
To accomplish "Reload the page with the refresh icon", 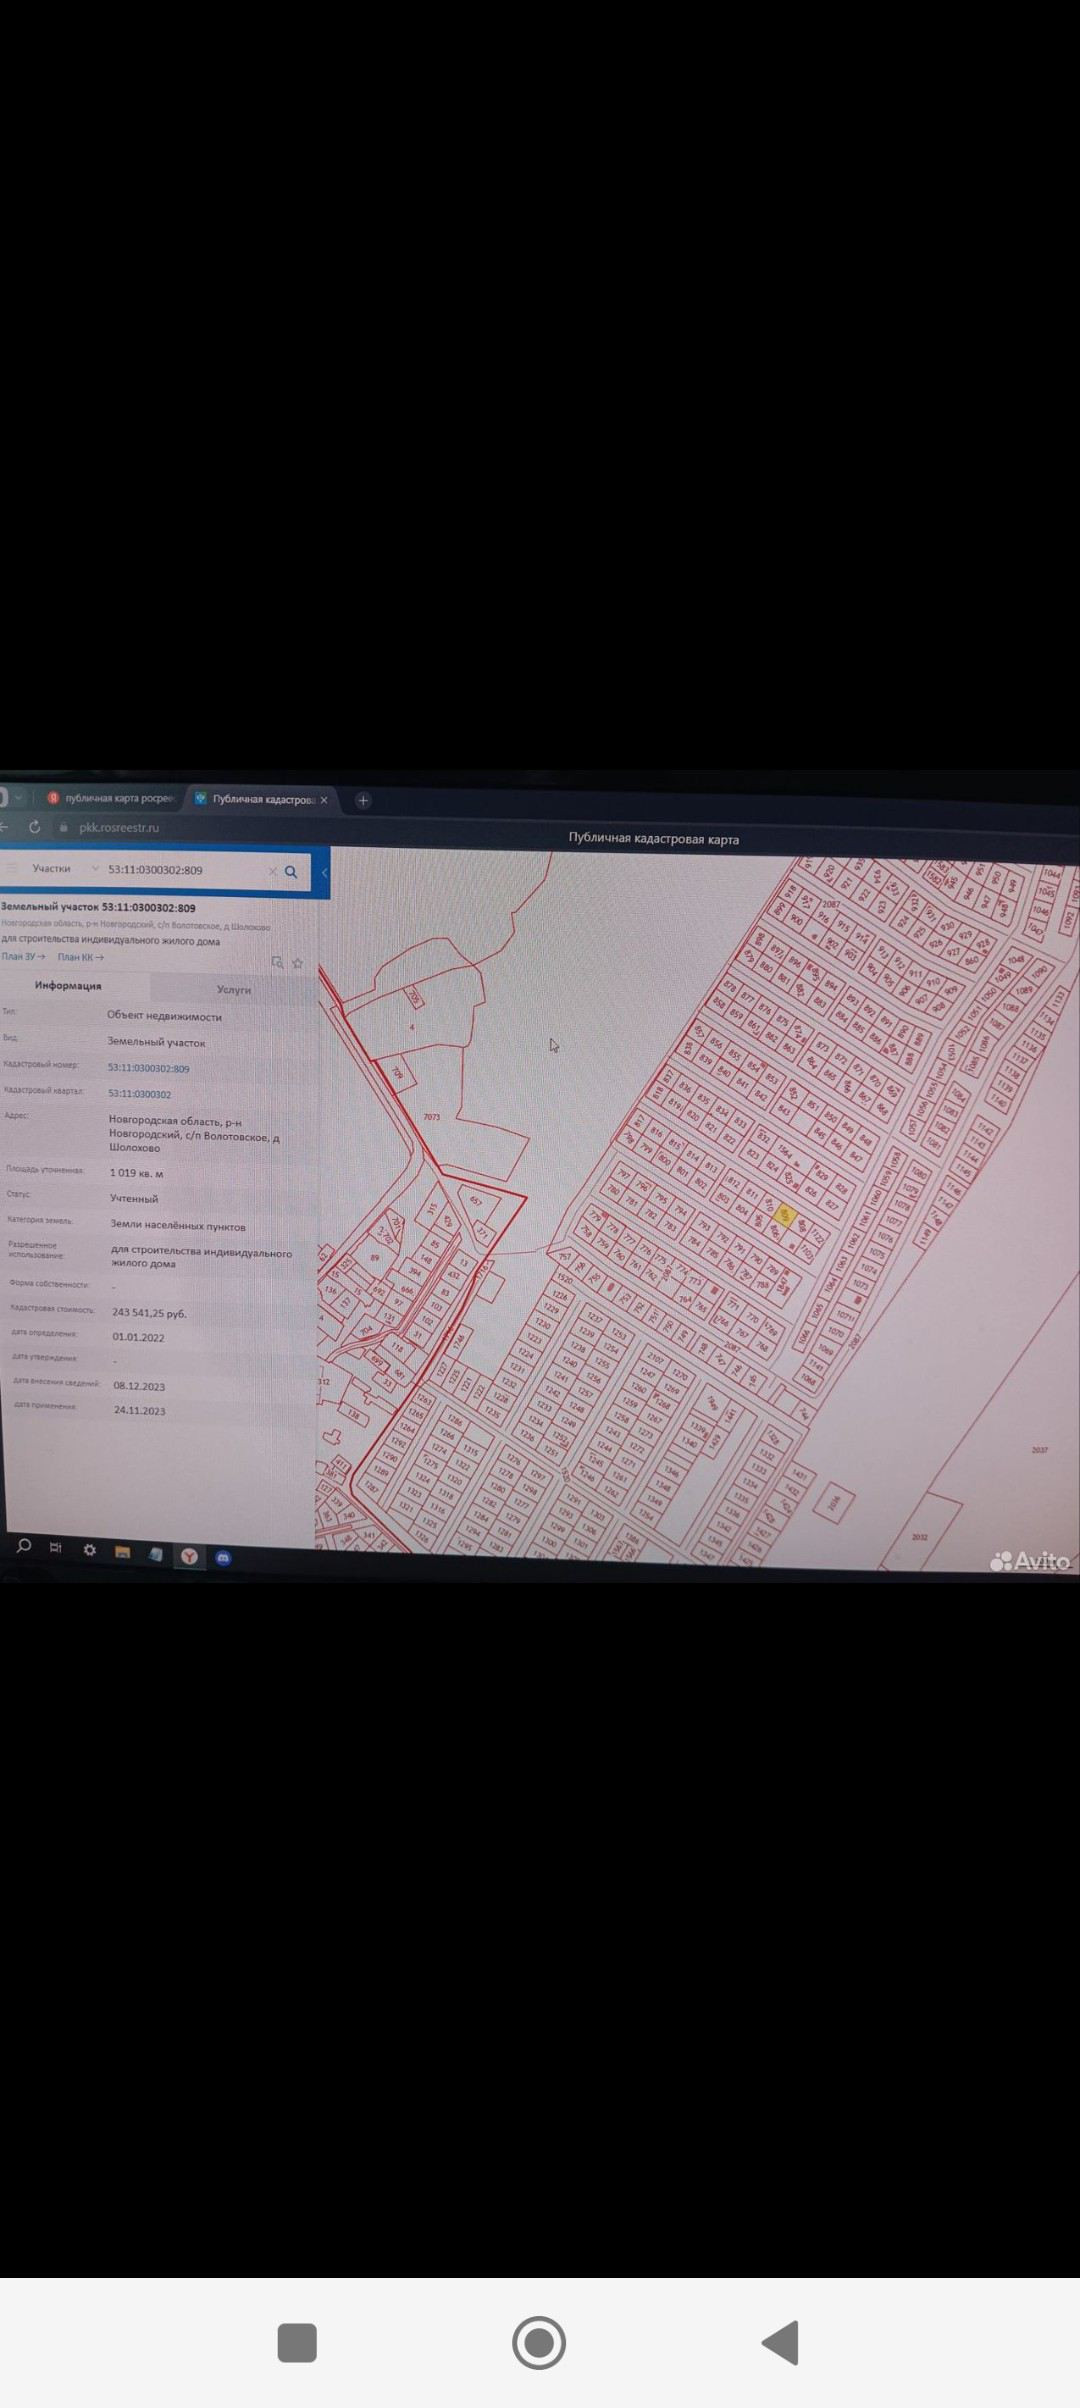I will [34, 826].
